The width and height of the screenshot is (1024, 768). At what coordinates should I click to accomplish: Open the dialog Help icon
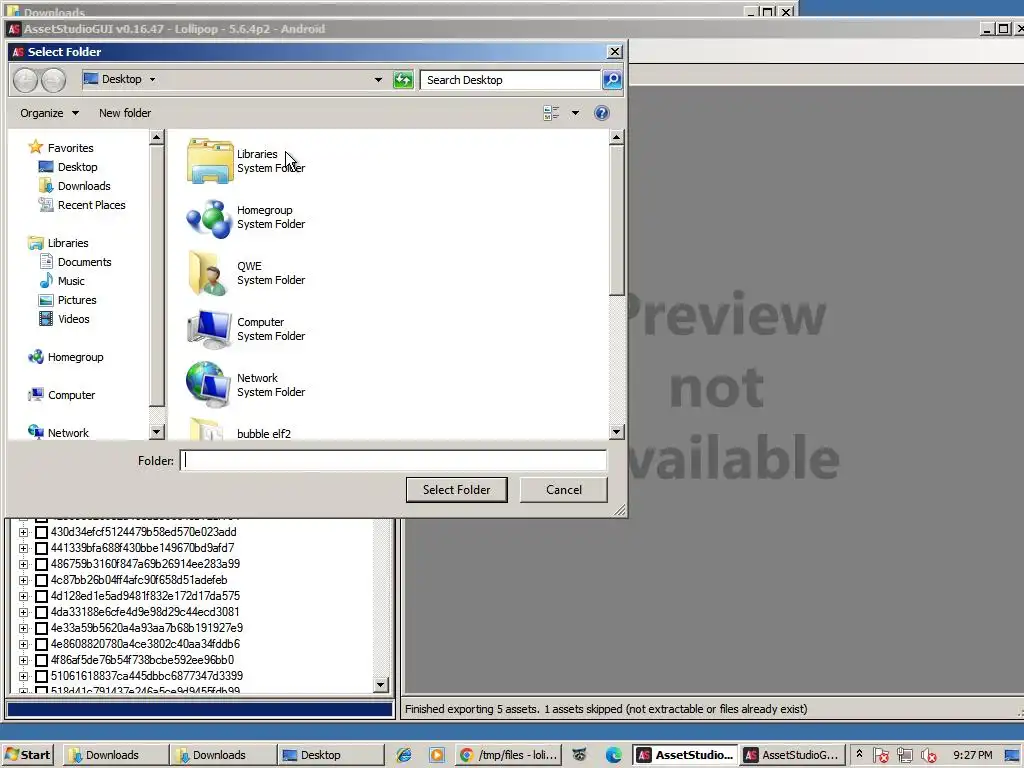[601, 113]
